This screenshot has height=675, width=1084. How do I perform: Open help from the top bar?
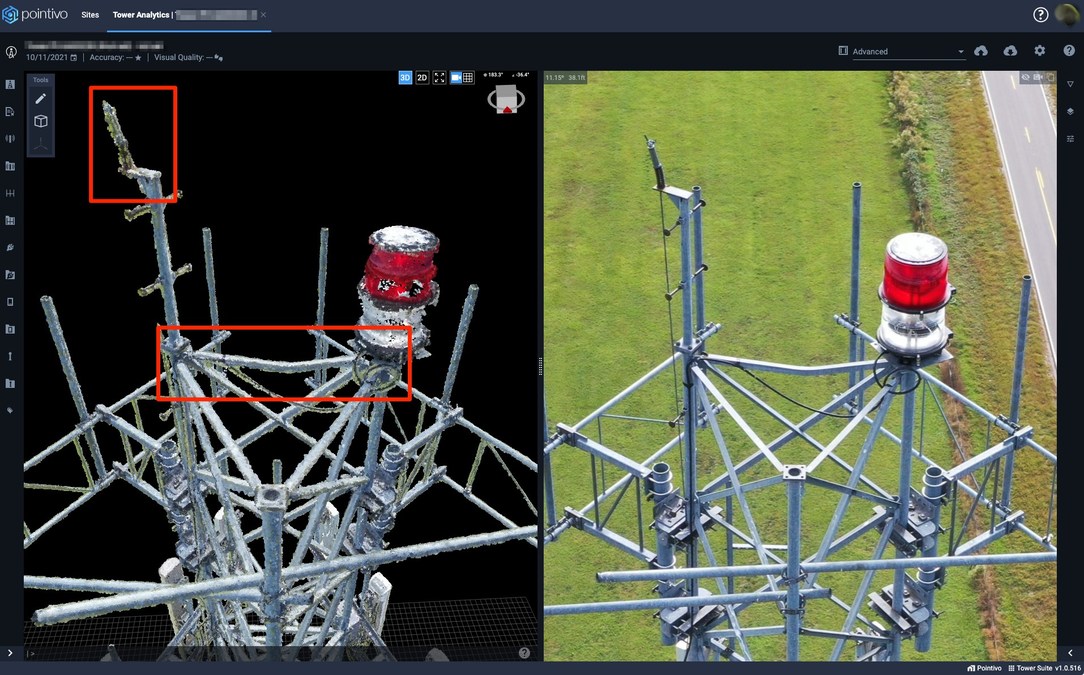(1040, 15)
